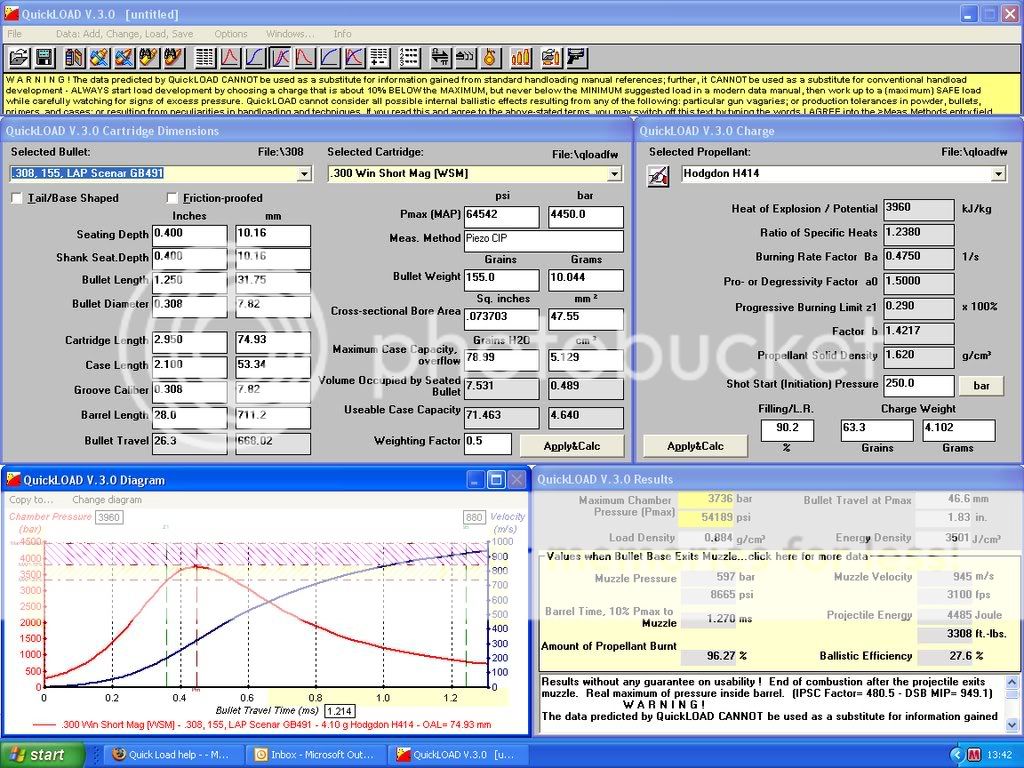Image resolution: width=1024 pixels, height=768 pixels.
Task: Click the propellant icon beside Hodgdon H414
Action: coord(659,176)
